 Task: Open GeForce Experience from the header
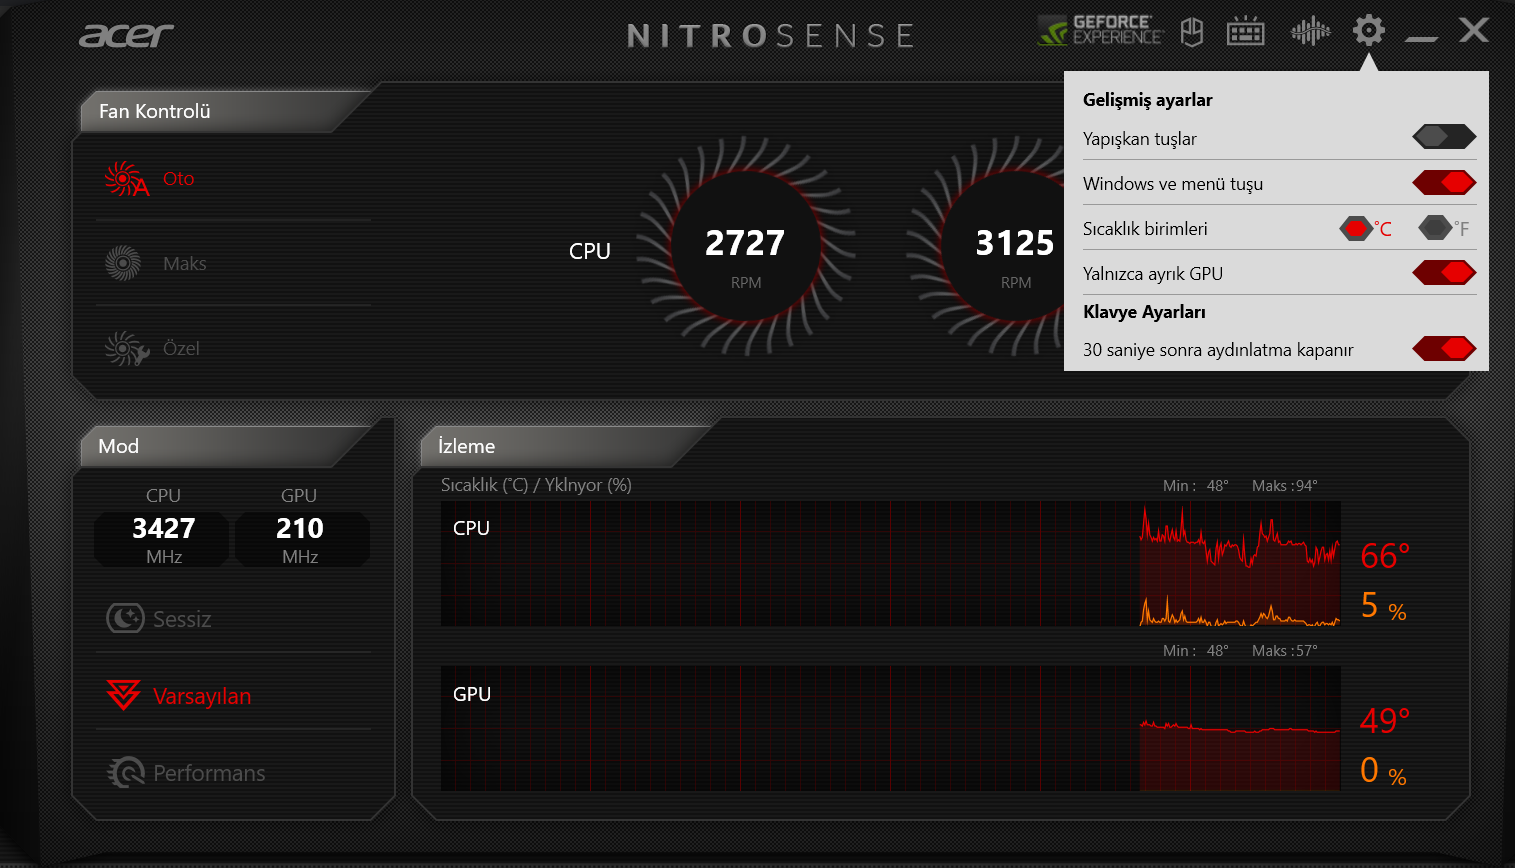1100,31
